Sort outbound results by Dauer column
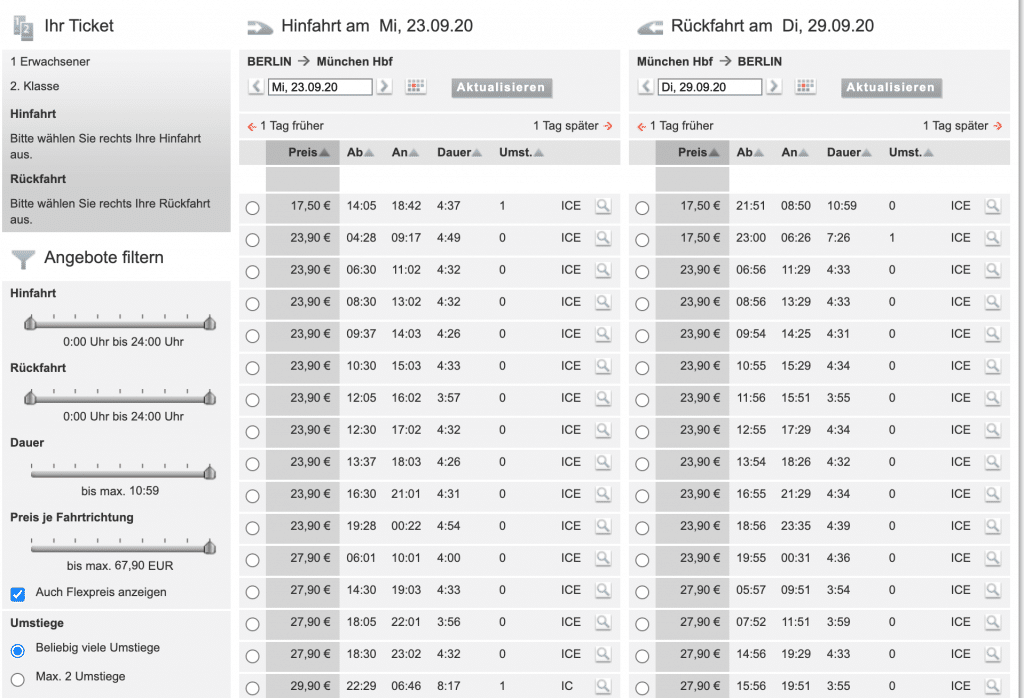Screen dimensions: 1024x698 [458, 153]
